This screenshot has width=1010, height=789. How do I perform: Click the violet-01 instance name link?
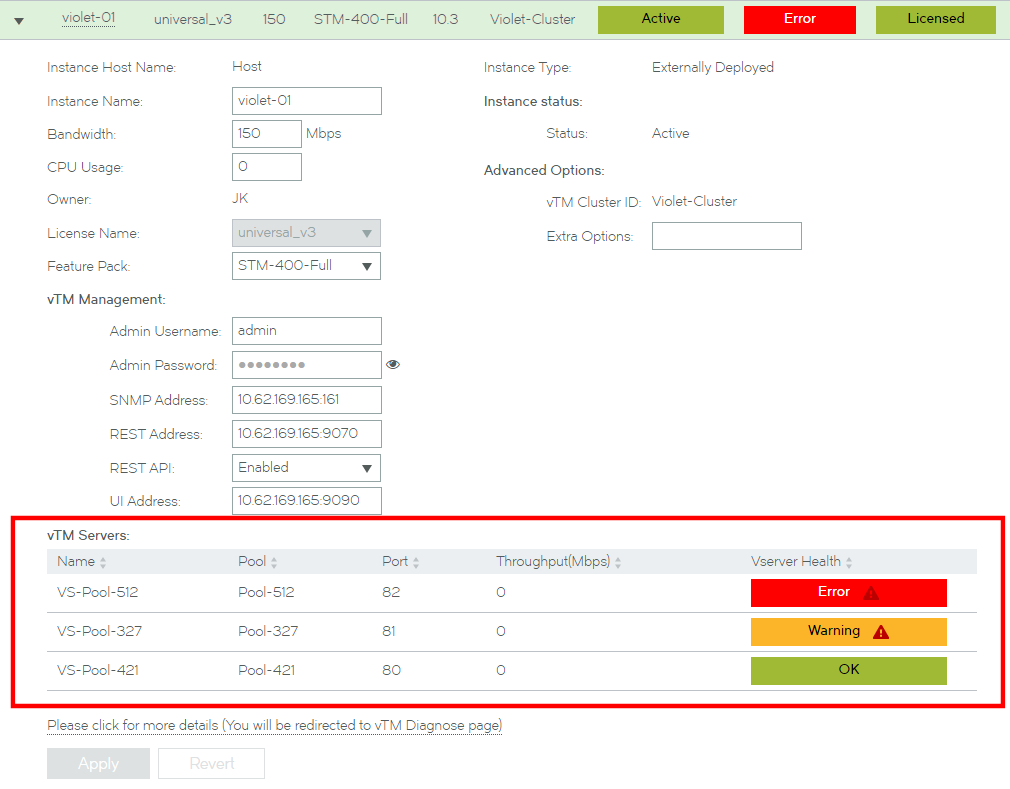point(88,18)
